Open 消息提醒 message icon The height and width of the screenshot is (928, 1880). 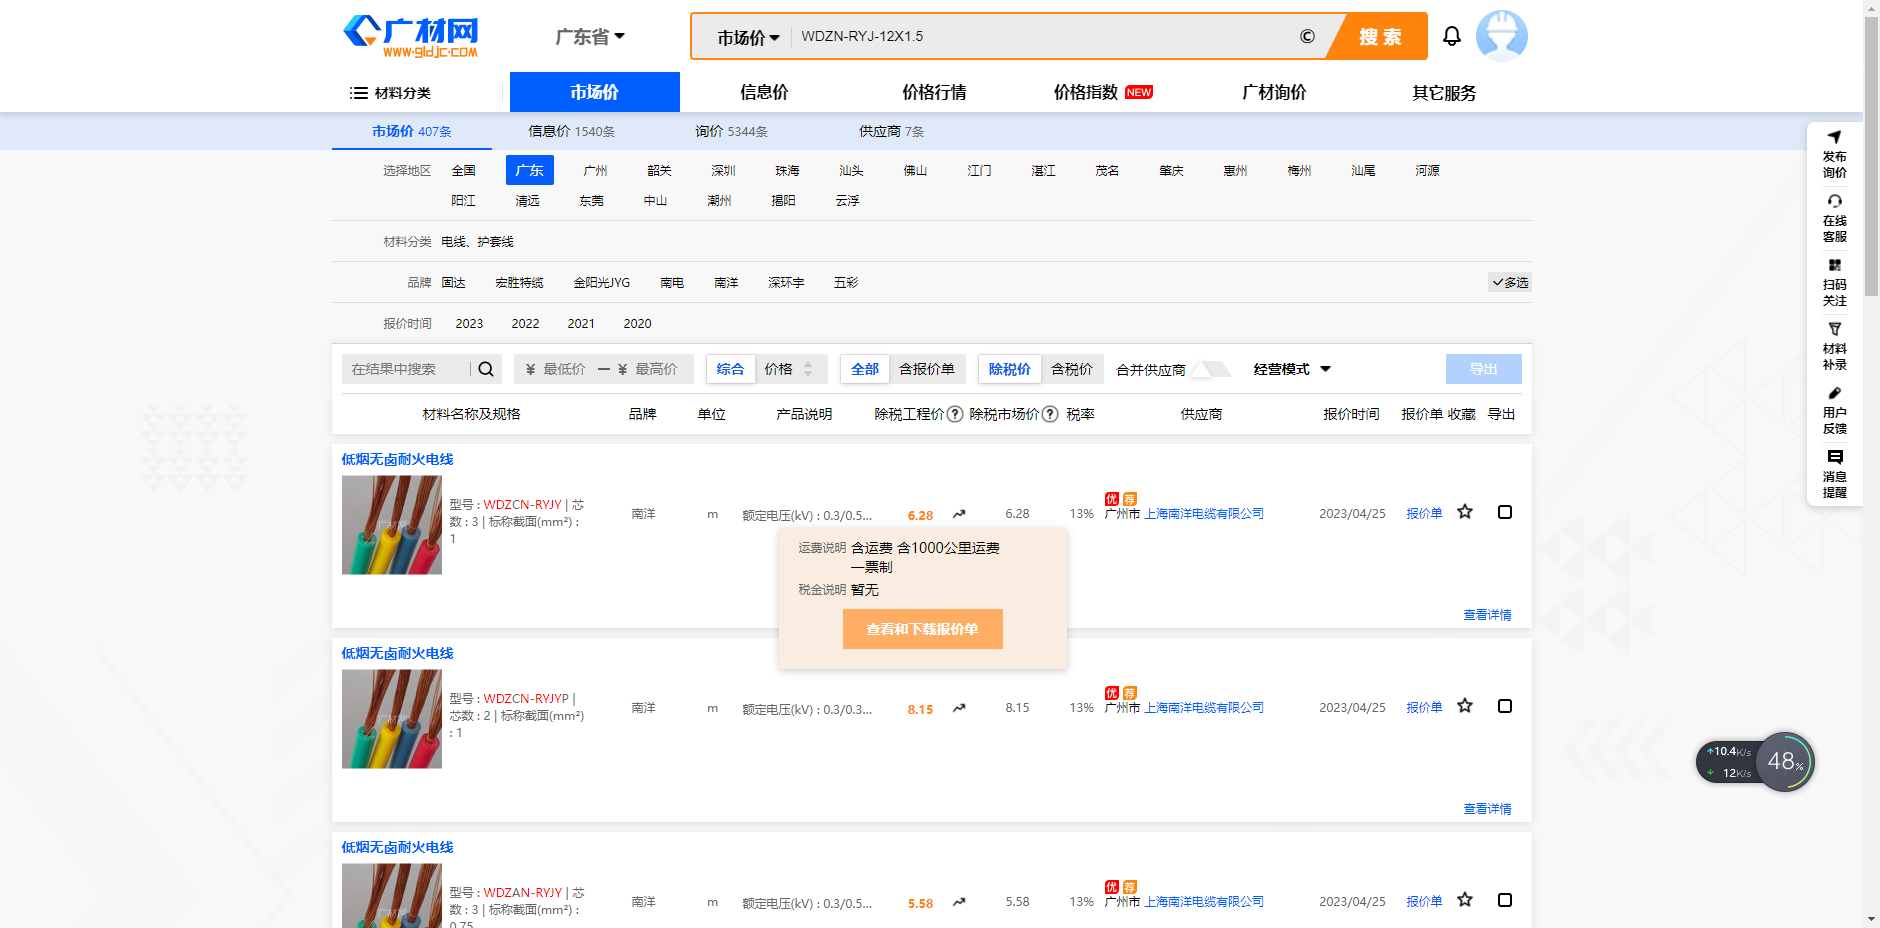[x=1834, y=457]
